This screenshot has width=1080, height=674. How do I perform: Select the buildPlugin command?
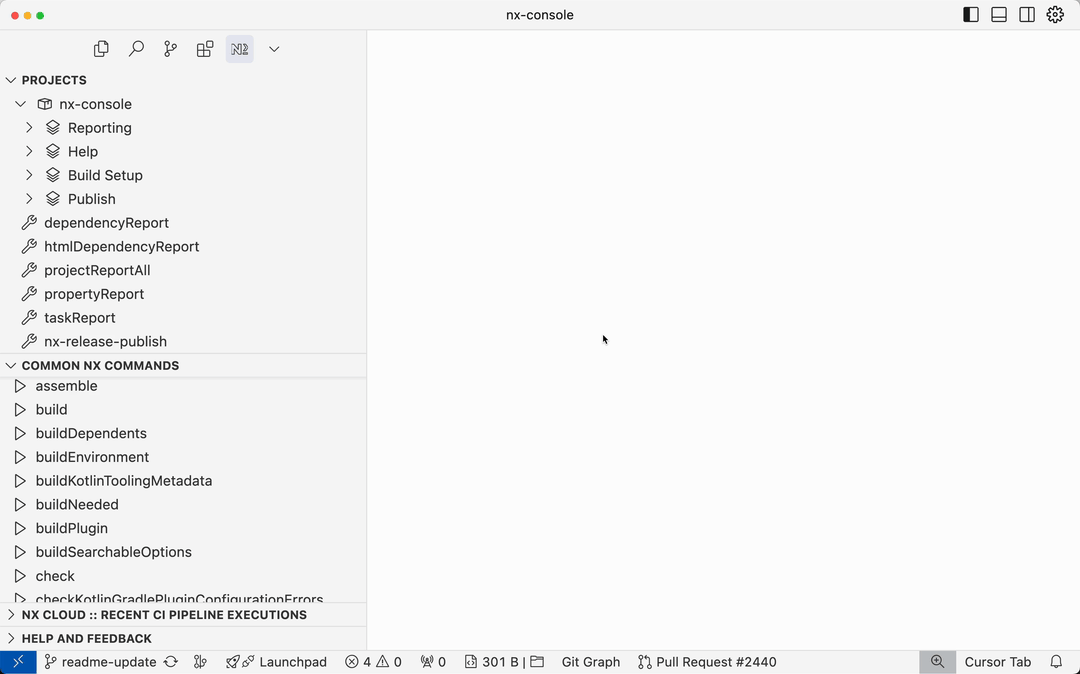pos(72,529)
